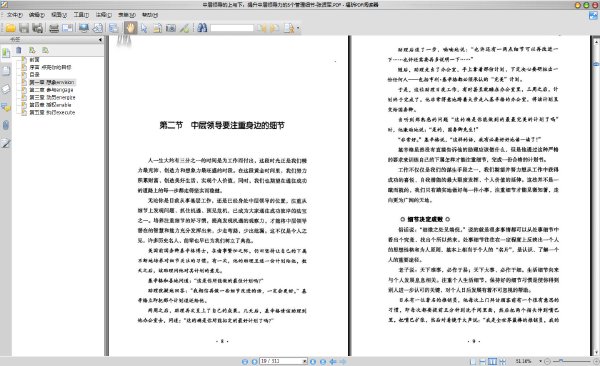Open the 工具 (Tools) menu
The height and width of the screenshot is (366, 600).
click(81, 15)
